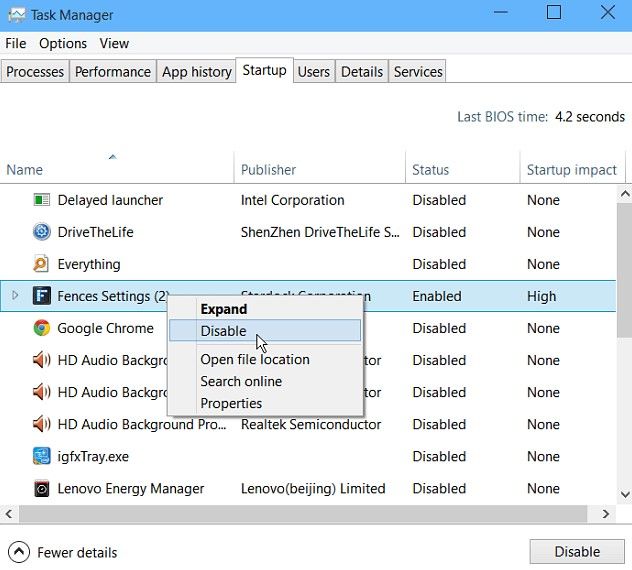Select the igfxTray.exe row name
Screen dimensions: 632x570
click(x=93, y=456)
